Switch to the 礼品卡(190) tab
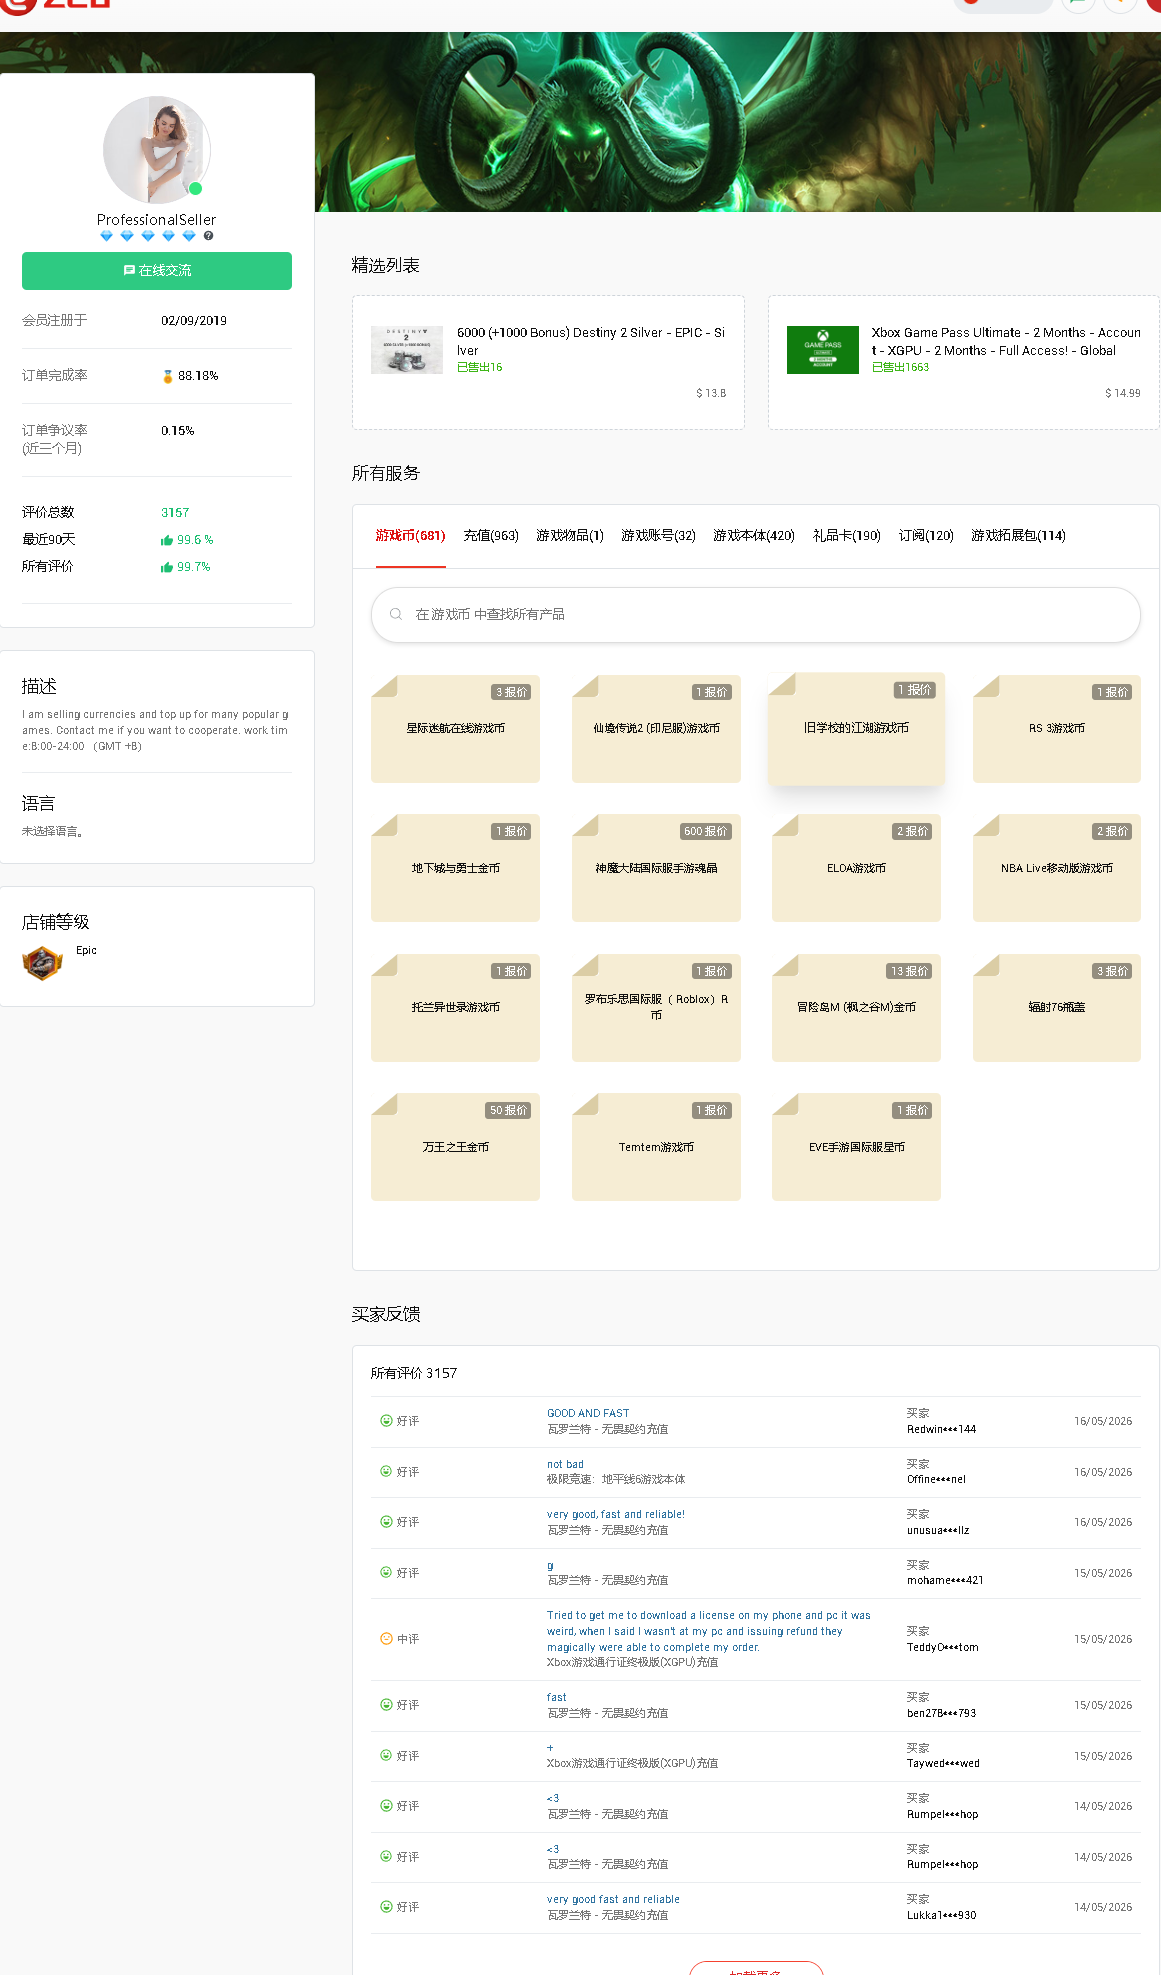Screen dimensions: 1161x1975 (847, 536)
